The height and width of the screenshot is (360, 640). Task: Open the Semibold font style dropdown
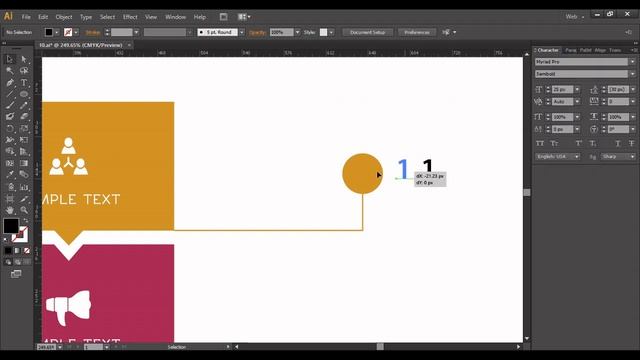click(x=632, y=74)
